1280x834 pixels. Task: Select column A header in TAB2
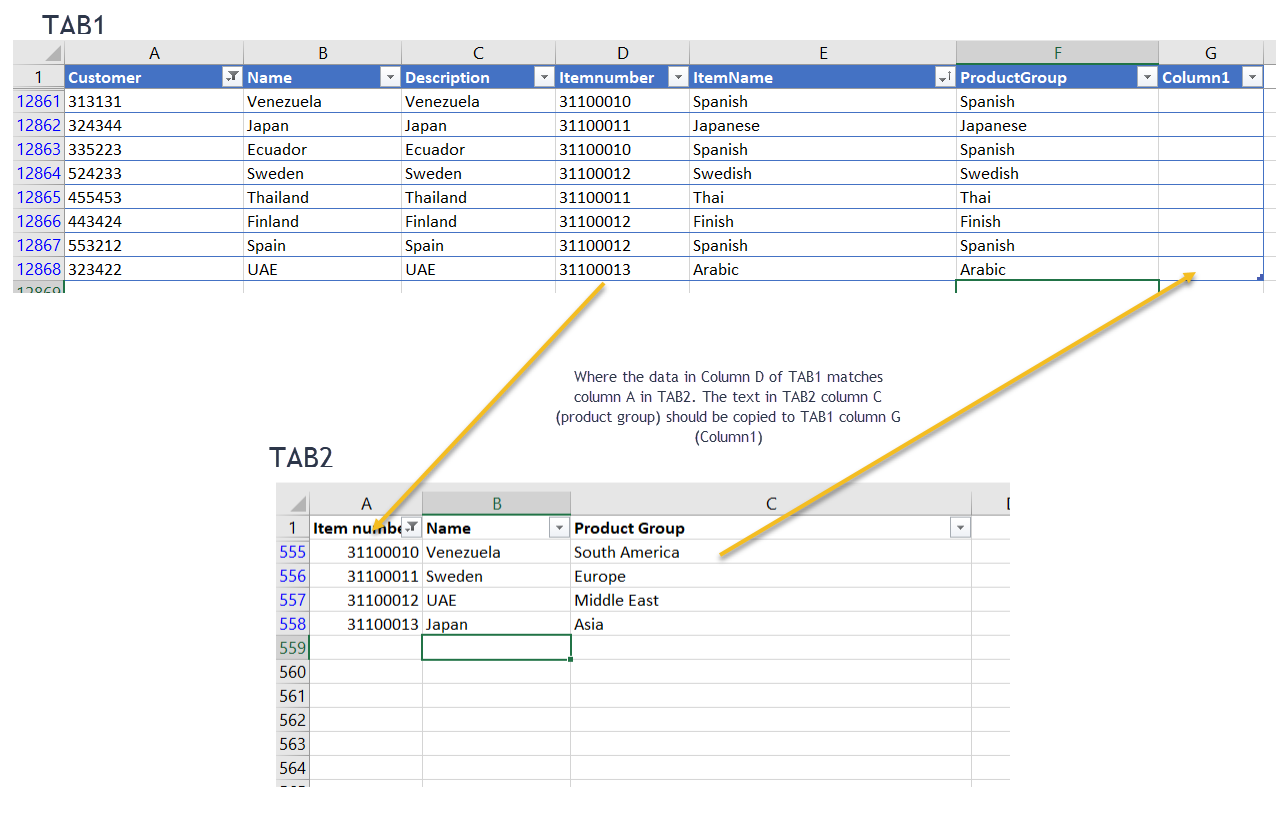[366, 504]
